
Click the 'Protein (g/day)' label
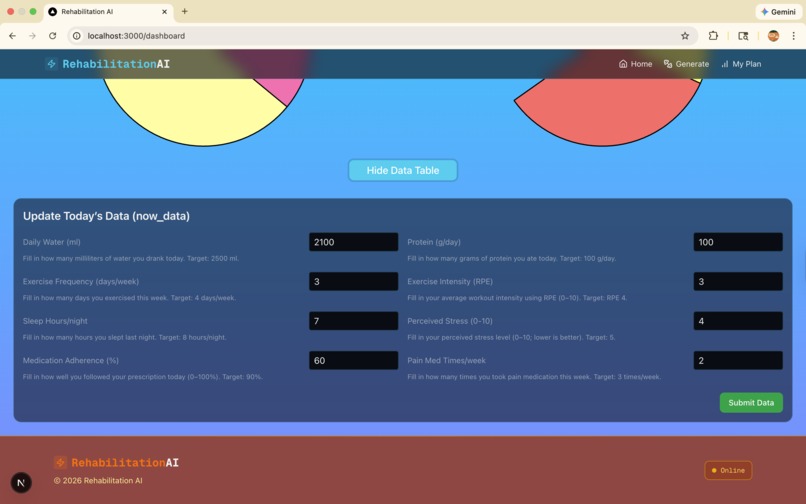(434, 242)
